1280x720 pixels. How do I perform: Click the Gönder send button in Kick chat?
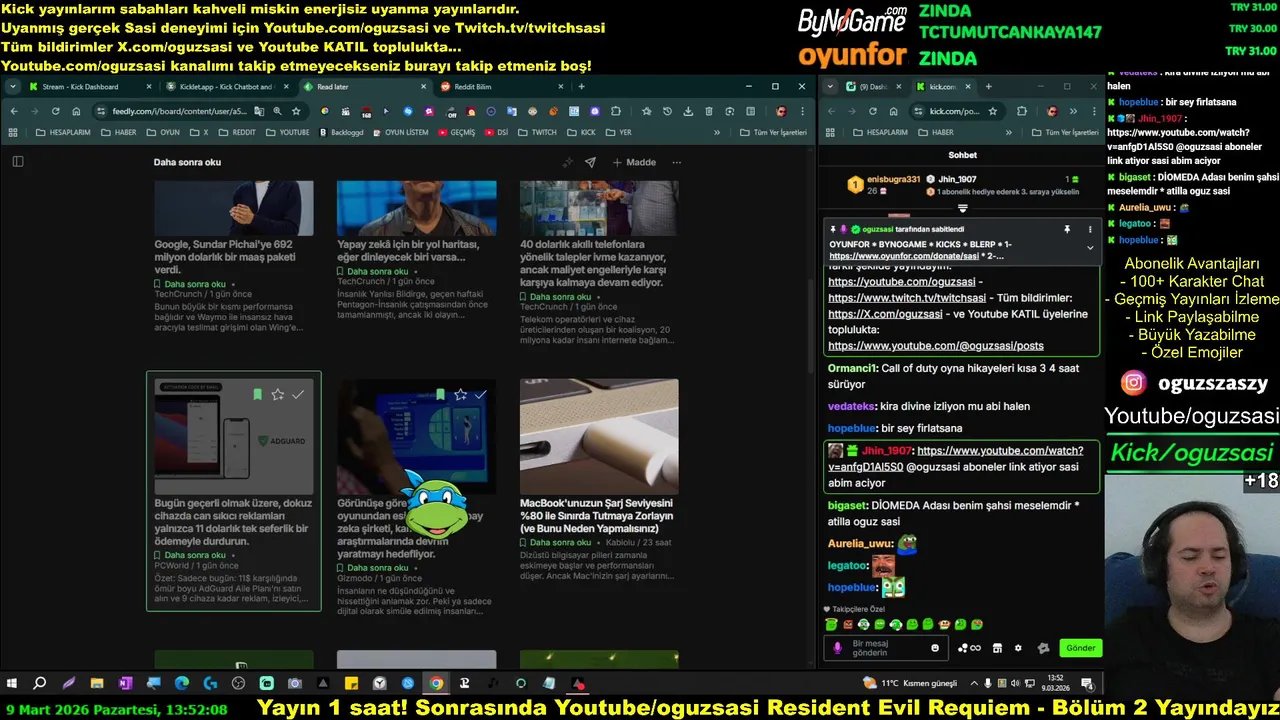[1080, 648]
